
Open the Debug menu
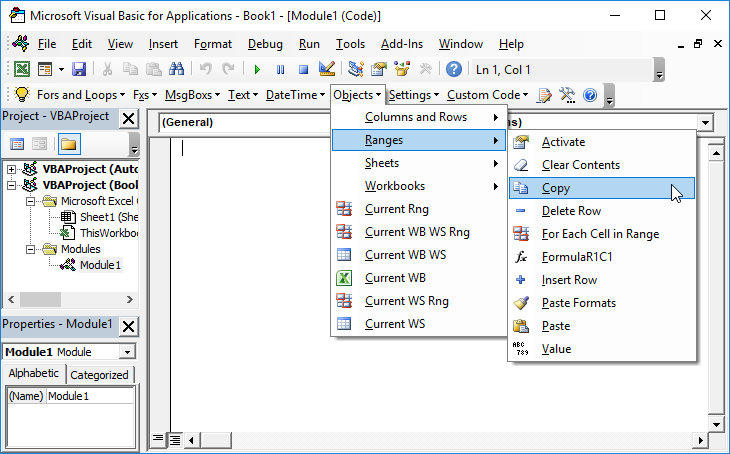pos(265,44)
